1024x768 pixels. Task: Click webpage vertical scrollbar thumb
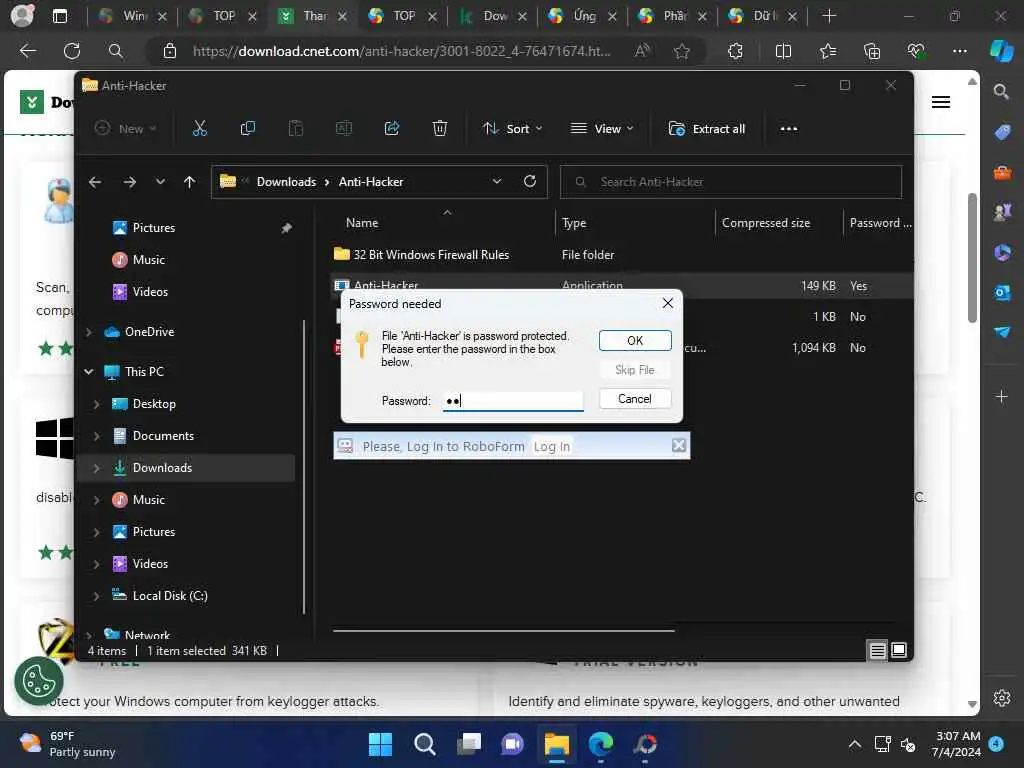pos(972,258)
